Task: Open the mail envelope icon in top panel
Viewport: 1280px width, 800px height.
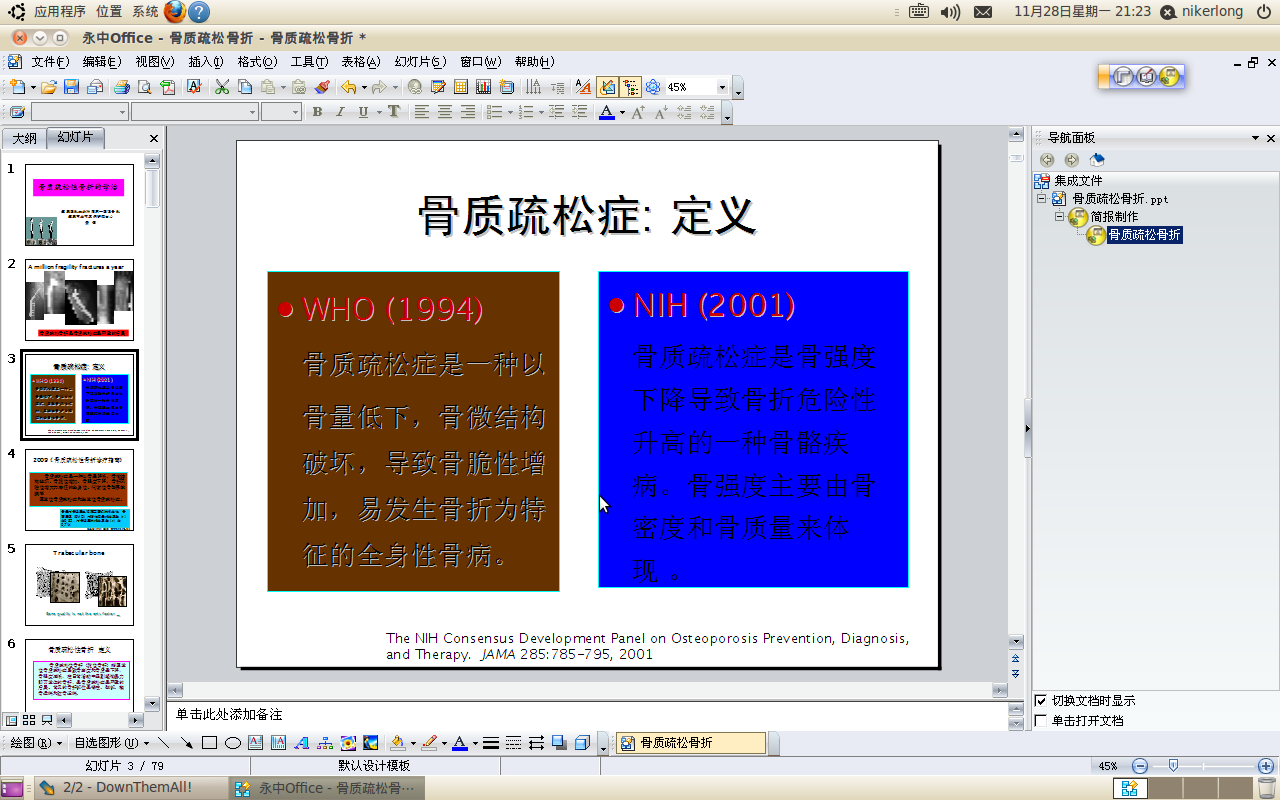Action: pyautogui.click(x=983, y=12)
